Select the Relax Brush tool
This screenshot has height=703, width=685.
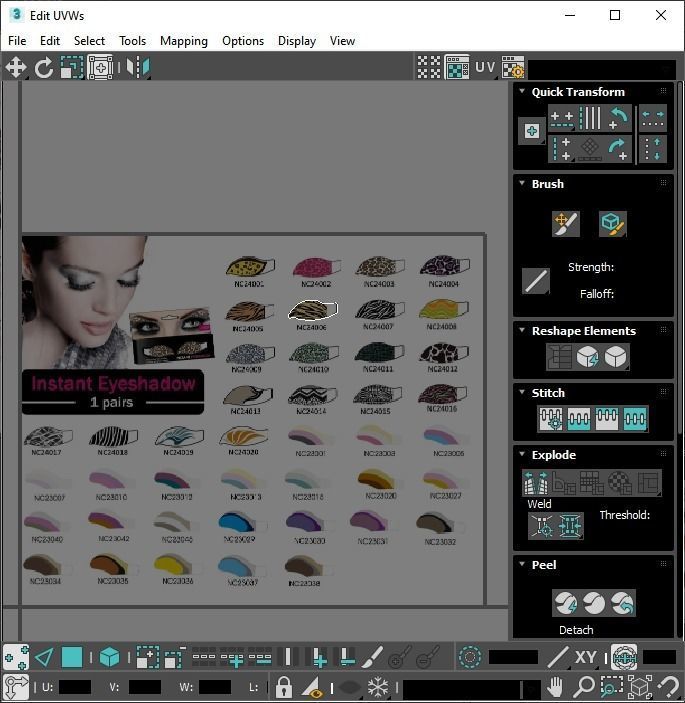[613, 223]
